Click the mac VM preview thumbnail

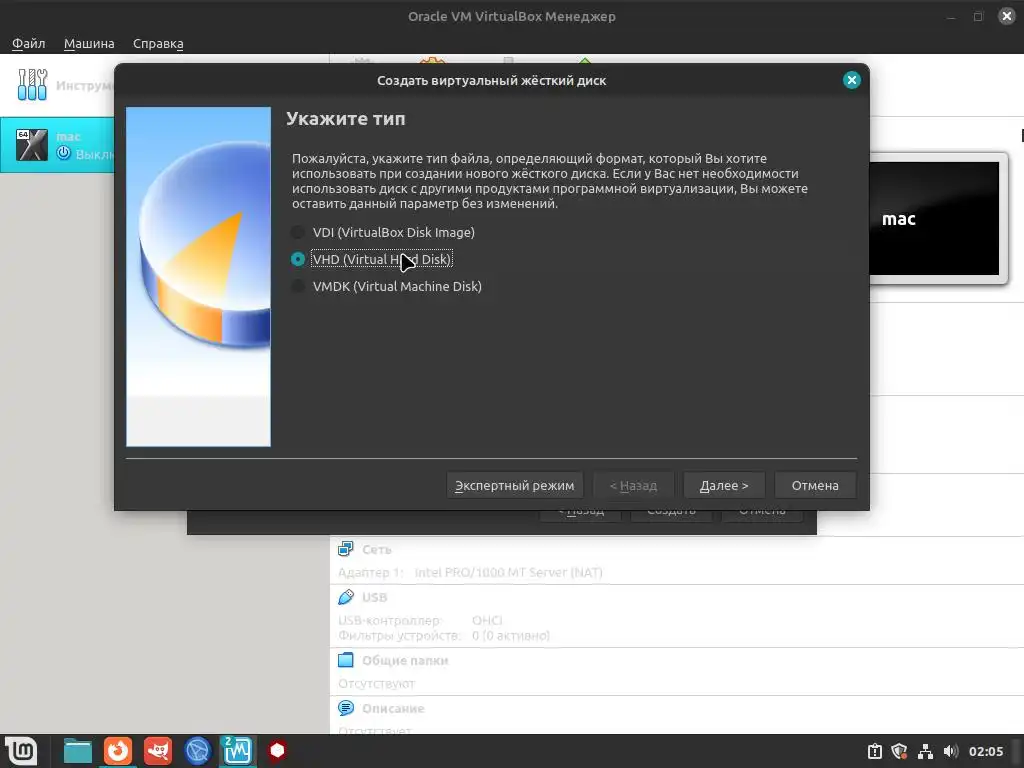click(934, 219)
